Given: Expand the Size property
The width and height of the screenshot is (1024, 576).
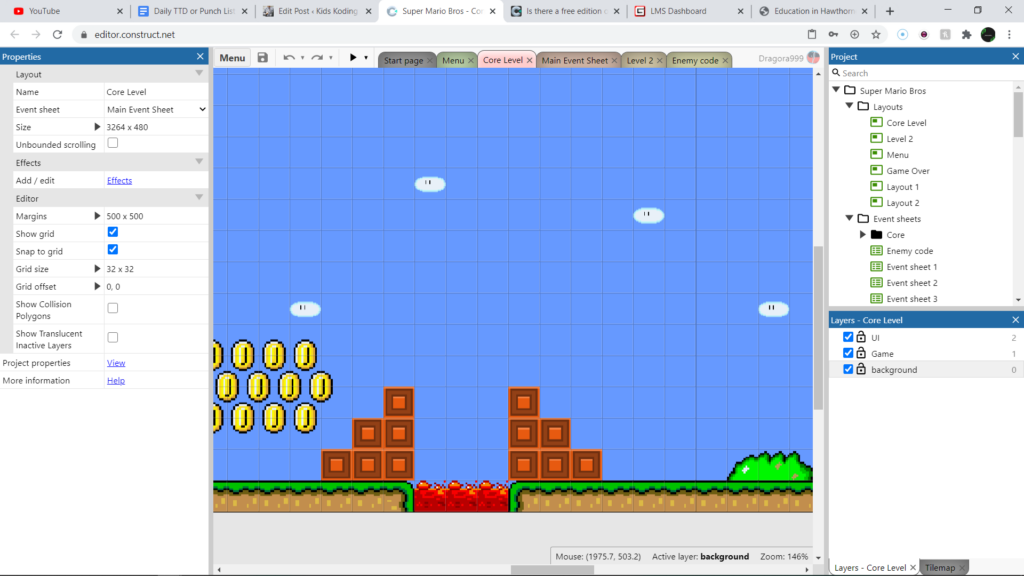Looking at the screenshot, I should (x=97, y=127).
